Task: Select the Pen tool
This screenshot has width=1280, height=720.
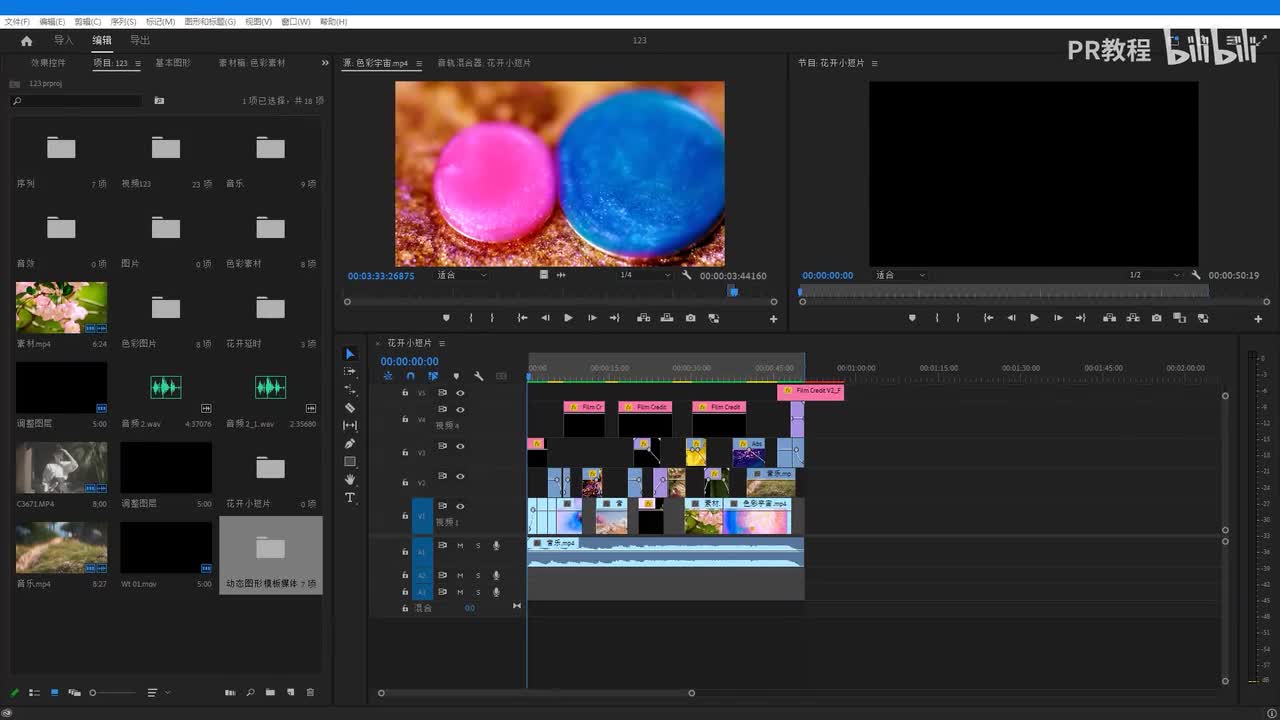Action: click(x=350, y=444)
